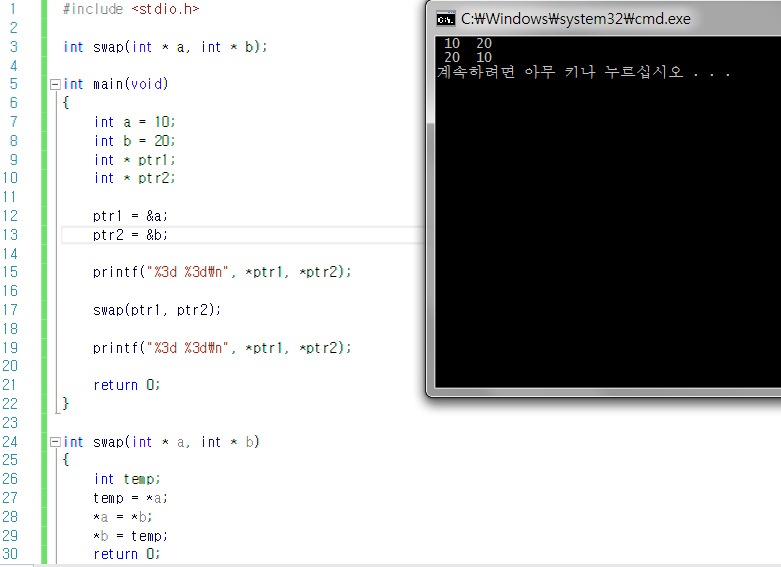Image resolution: width=781 pixels, height=567 pixels.
Task: Collapse the main function fold marker
Action: tap(55, 84)
